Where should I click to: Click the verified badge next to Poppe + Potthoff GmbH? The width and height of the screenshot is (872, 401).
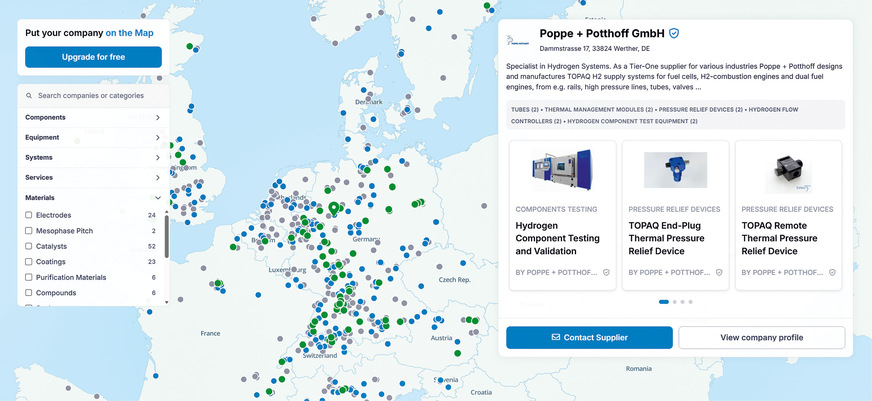pyautogui.click(x=674, y=33)
